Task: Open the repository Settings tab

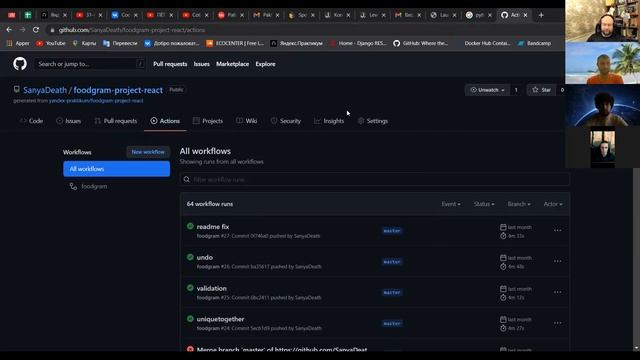Action: pos(373,121)
